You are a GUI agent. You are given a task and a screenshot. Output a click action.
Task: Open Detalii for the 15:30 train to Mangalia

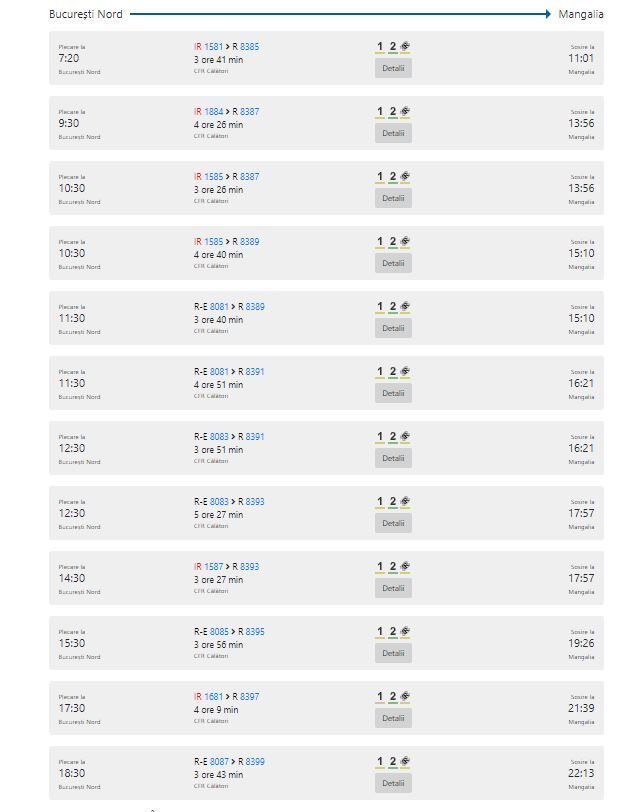pyautogui.click(x=393, y=653)
